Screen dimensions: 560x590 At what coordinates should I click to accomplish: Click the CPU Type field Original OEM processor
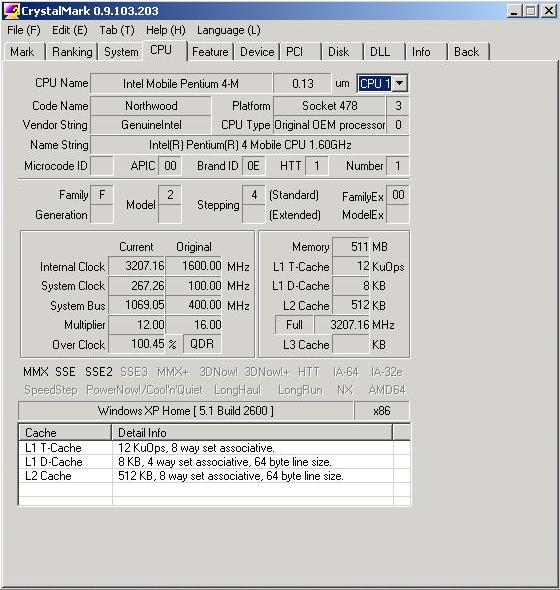coord(330,125)
